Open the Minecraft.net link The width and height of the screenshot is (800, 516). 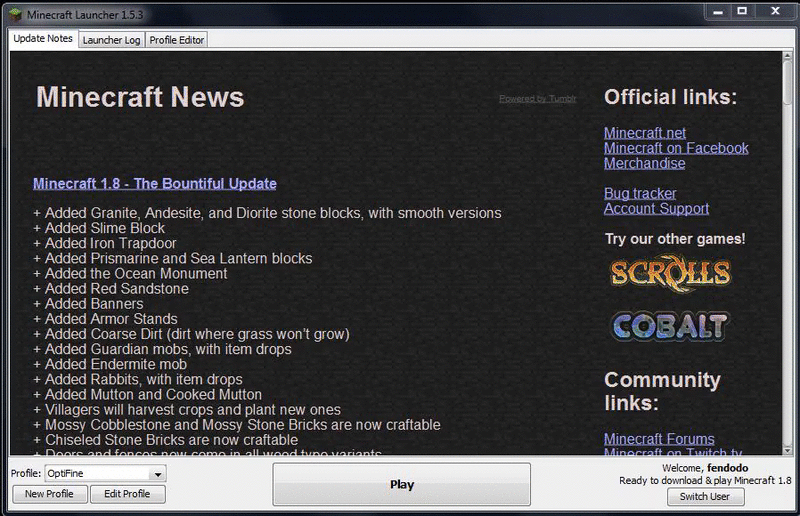645,133
